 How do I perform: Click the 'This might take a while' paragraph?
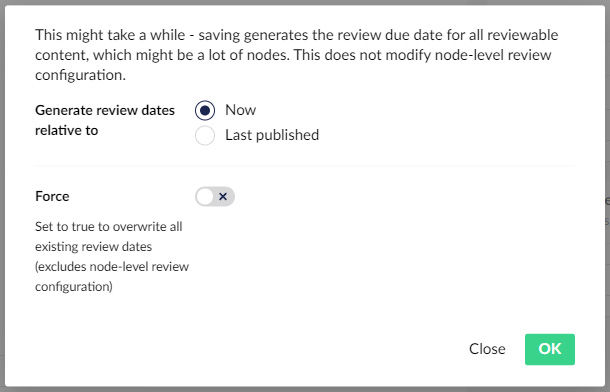296,55
